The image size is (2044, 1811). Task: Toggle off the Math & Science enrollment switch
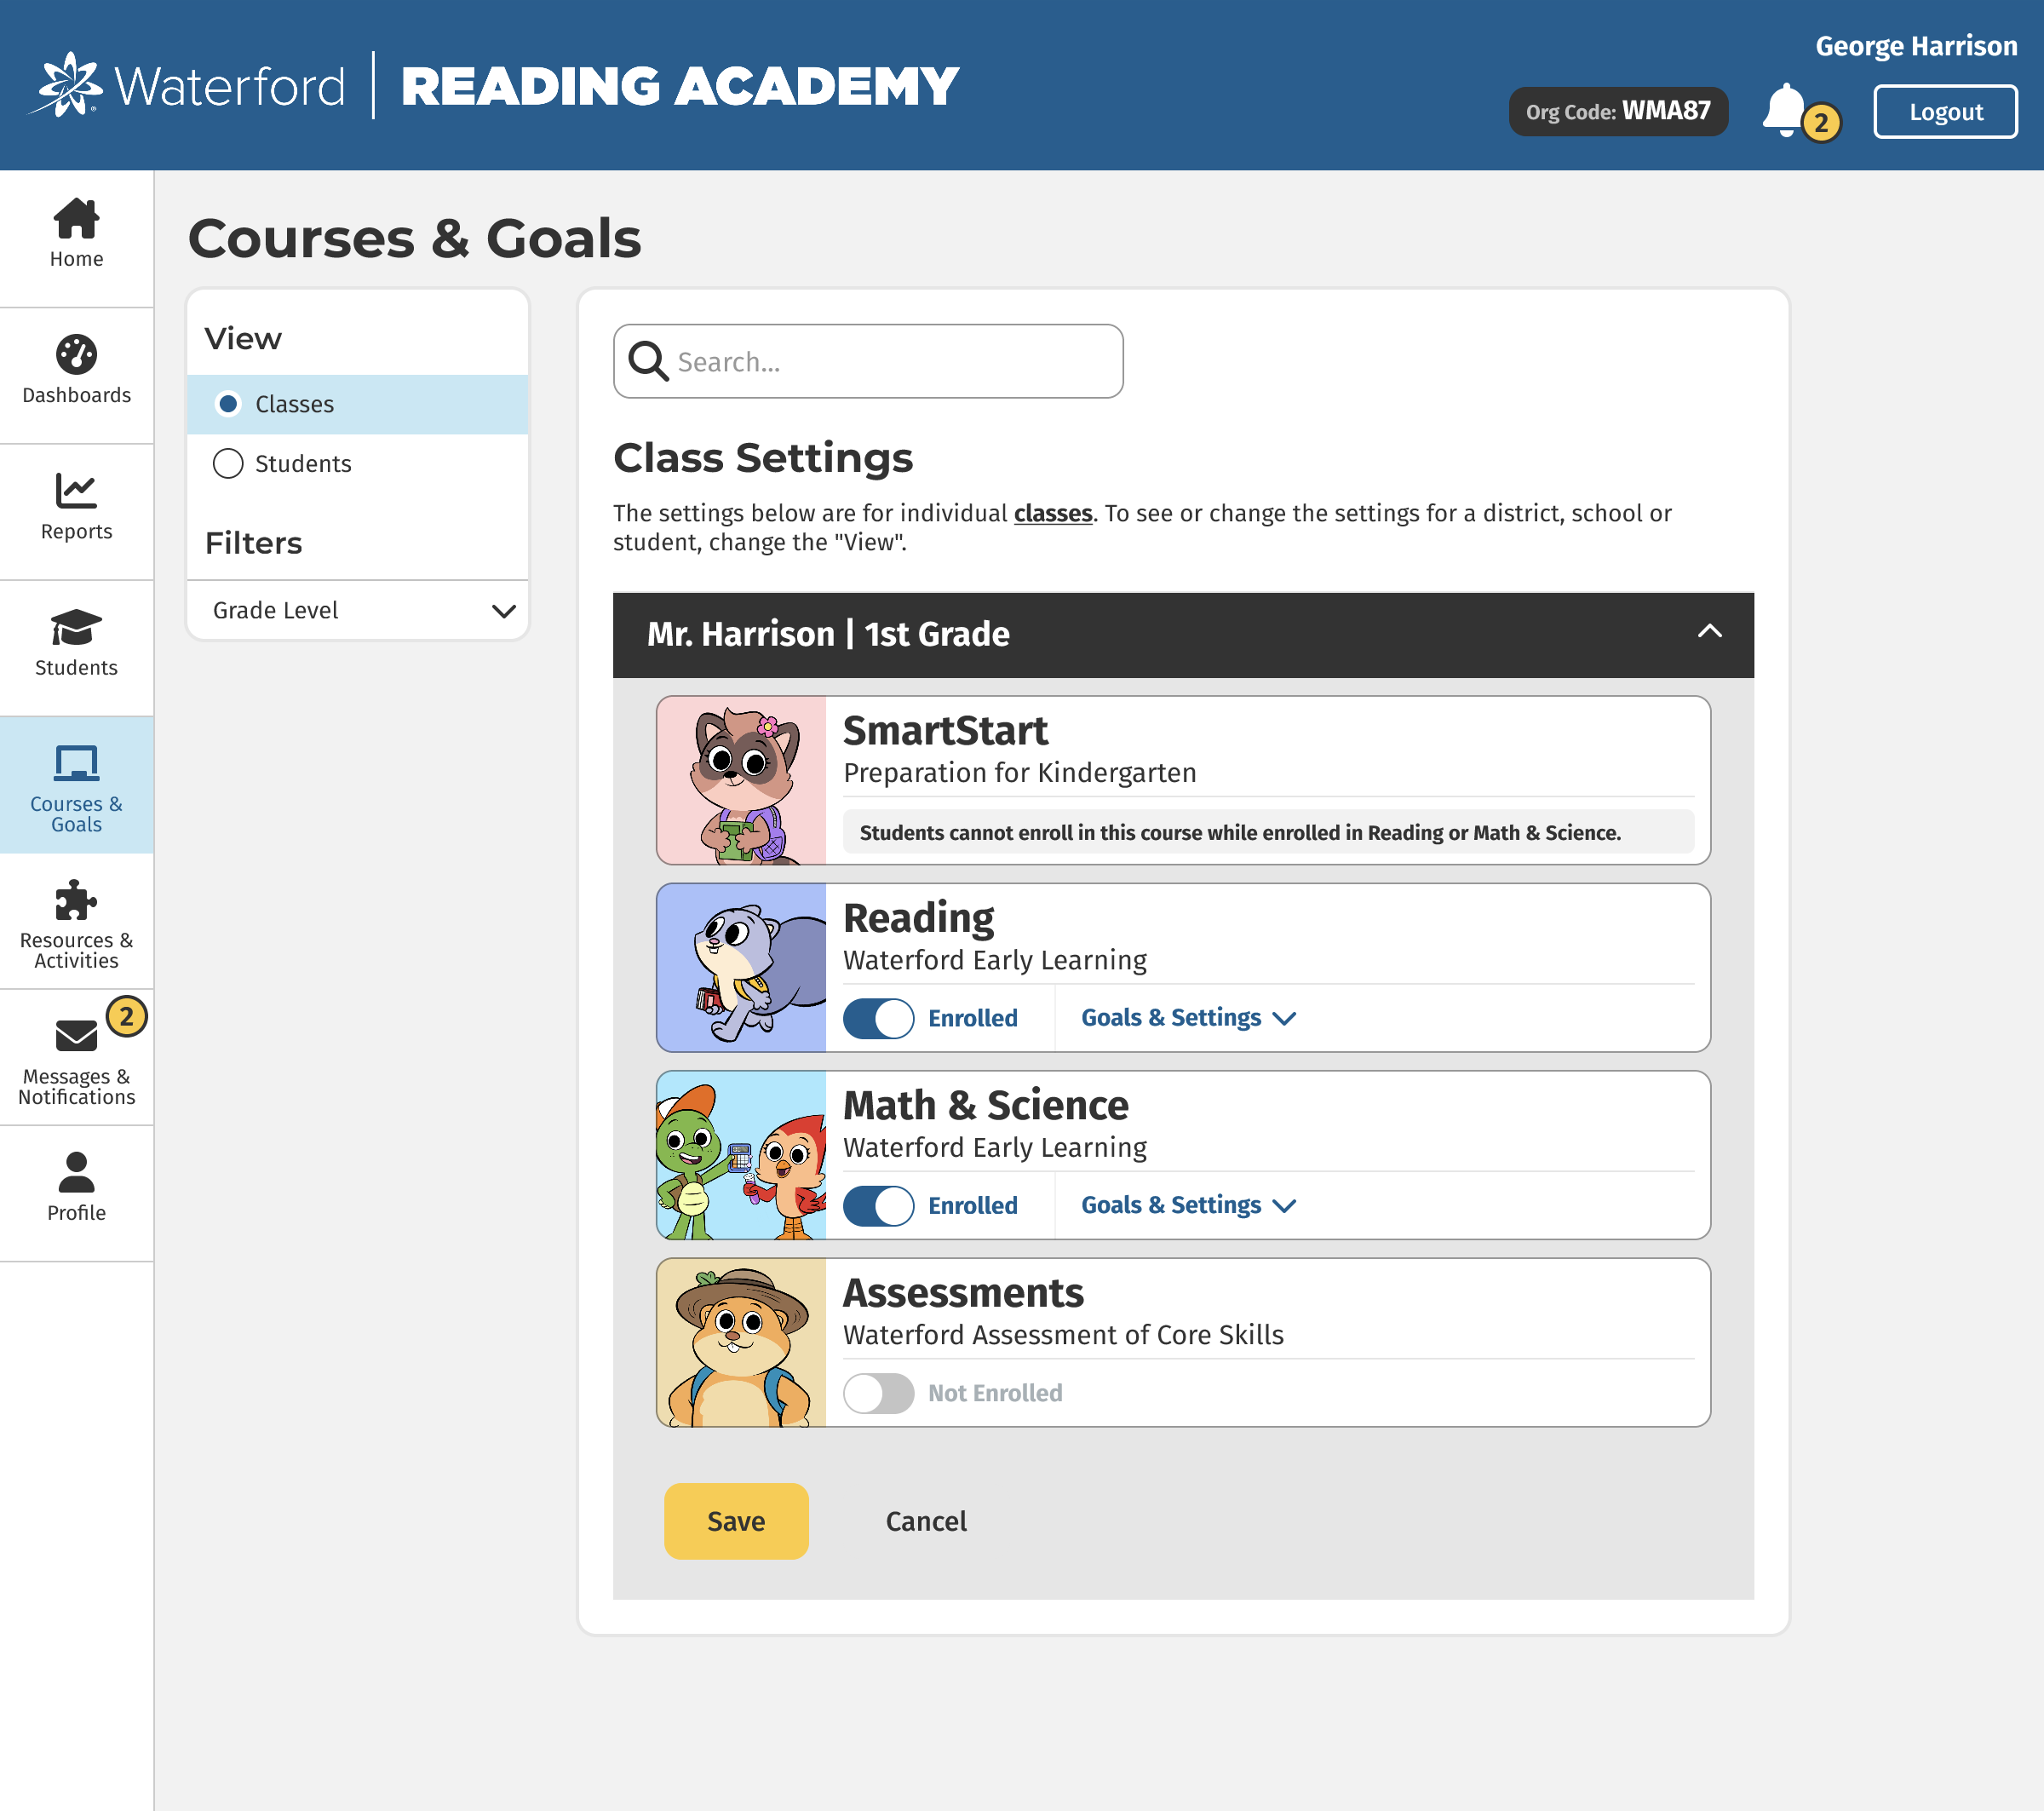[x=878, y=1205]
